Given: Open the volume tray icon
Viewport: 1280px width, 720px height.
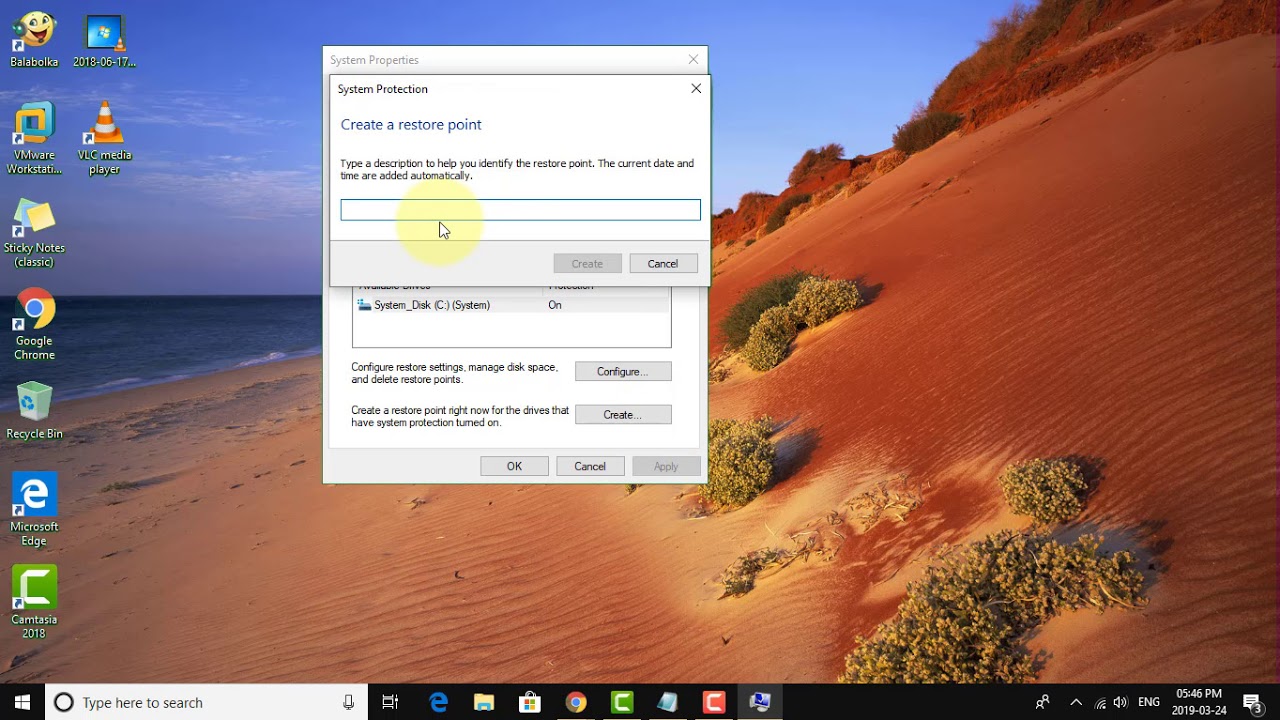Looking at the screenshot, I should (1120, 702).
